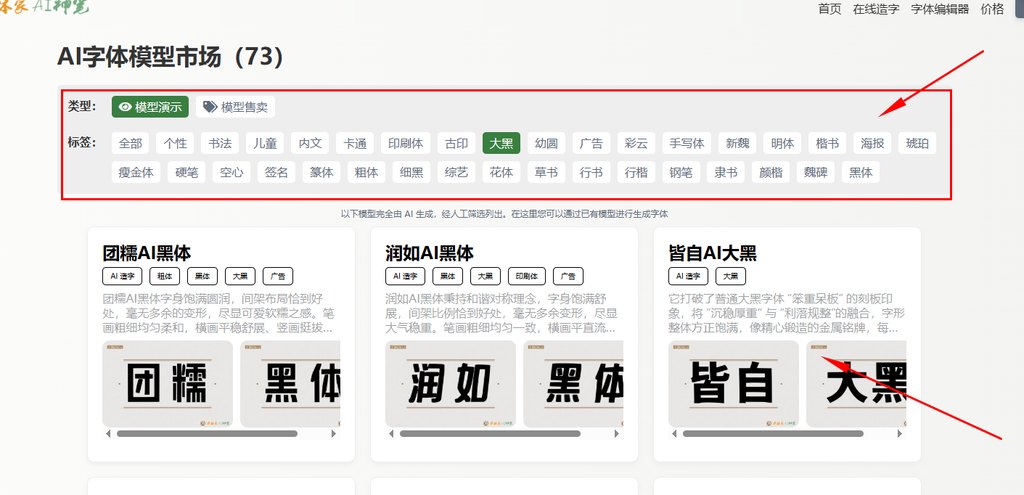Filter by the 海报 tag
Viewport: 1024px width, 495px height.
point(872,143)
